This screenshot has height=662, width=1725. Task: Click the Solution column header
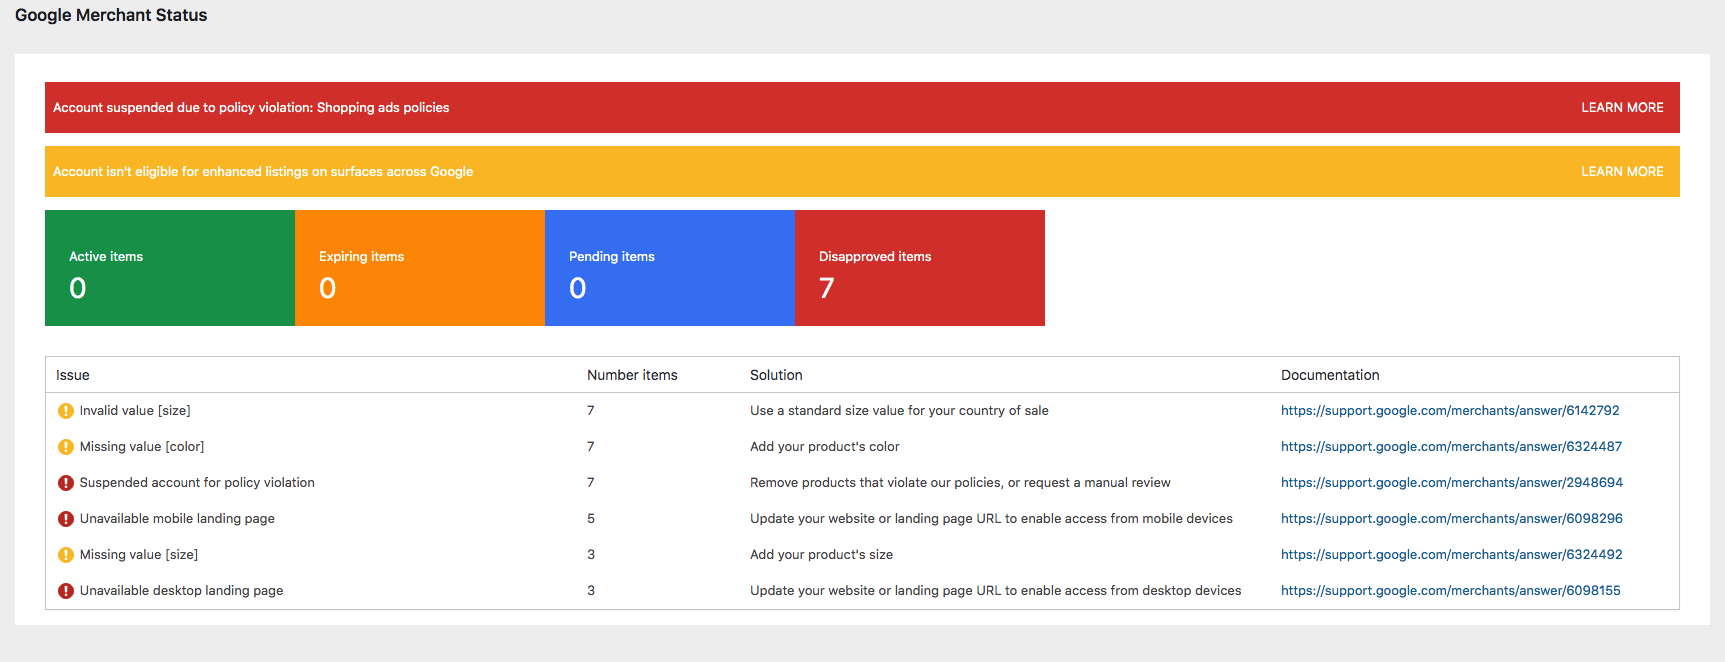pos(776,375)
